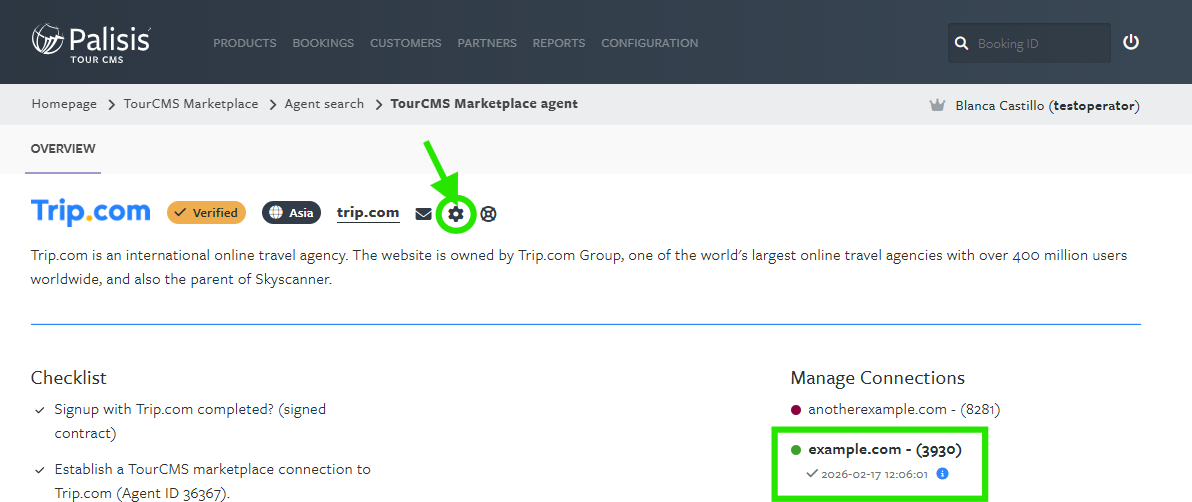Image resolution: width=1192 pixels, height=502 pixels.
Task: Open TourCMS Marketplace breadcrumb
Action: click(x=191, y=104)
